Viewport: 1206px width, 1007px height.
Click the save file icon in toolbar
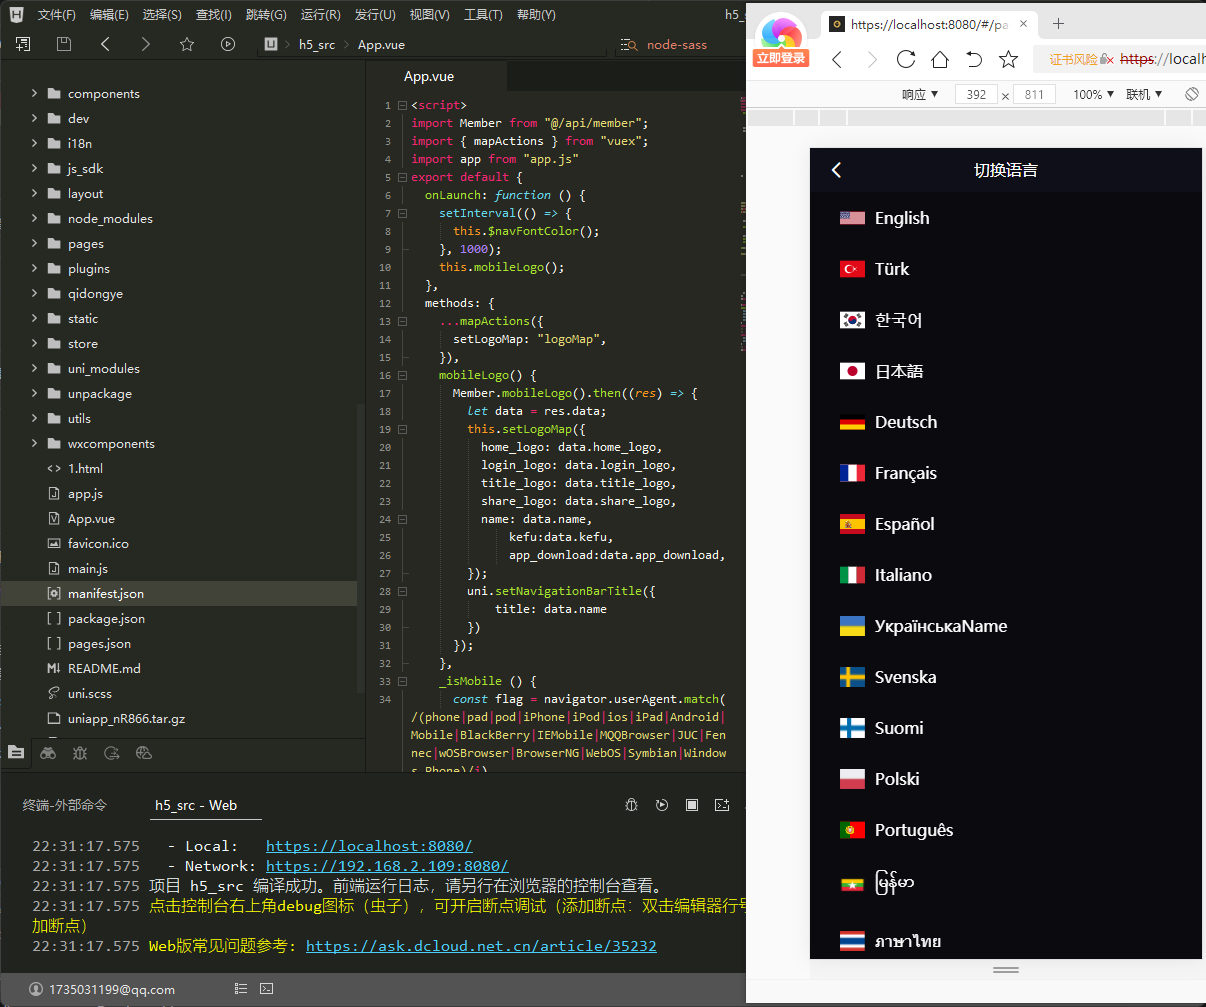[x=64, y=44]
